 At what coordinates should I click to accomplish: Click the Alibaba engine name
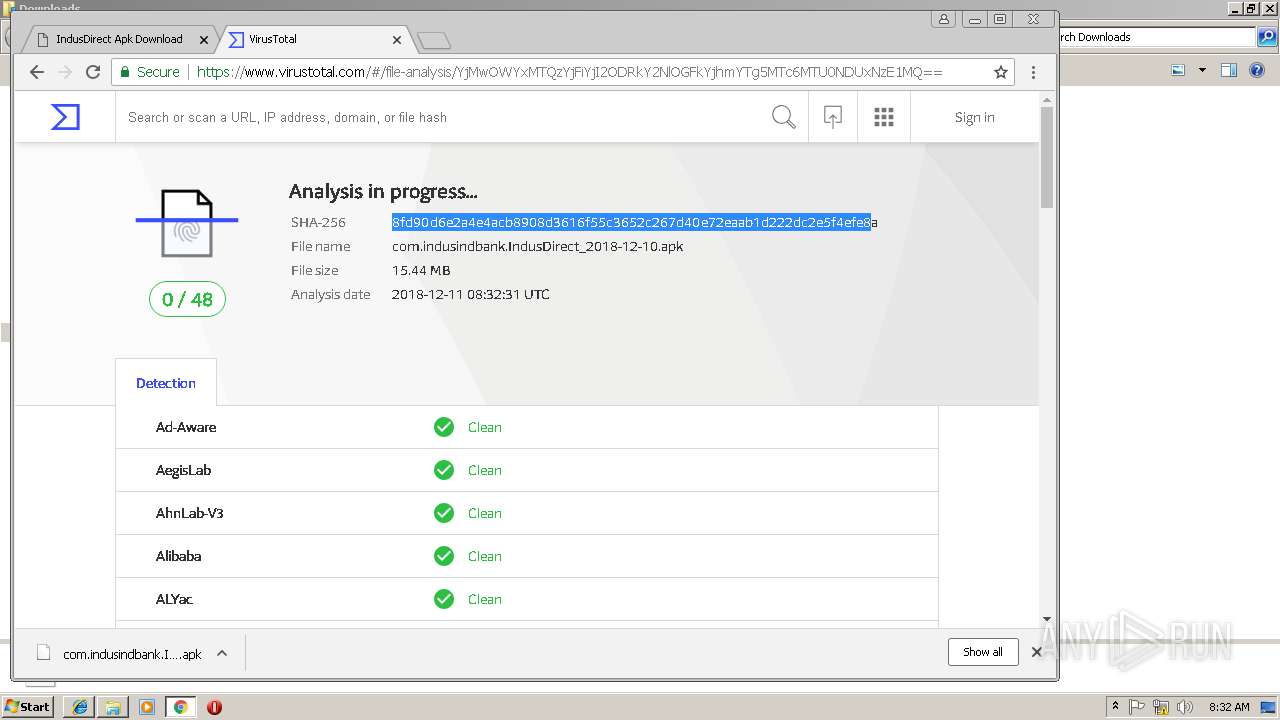tap(178, 556)
